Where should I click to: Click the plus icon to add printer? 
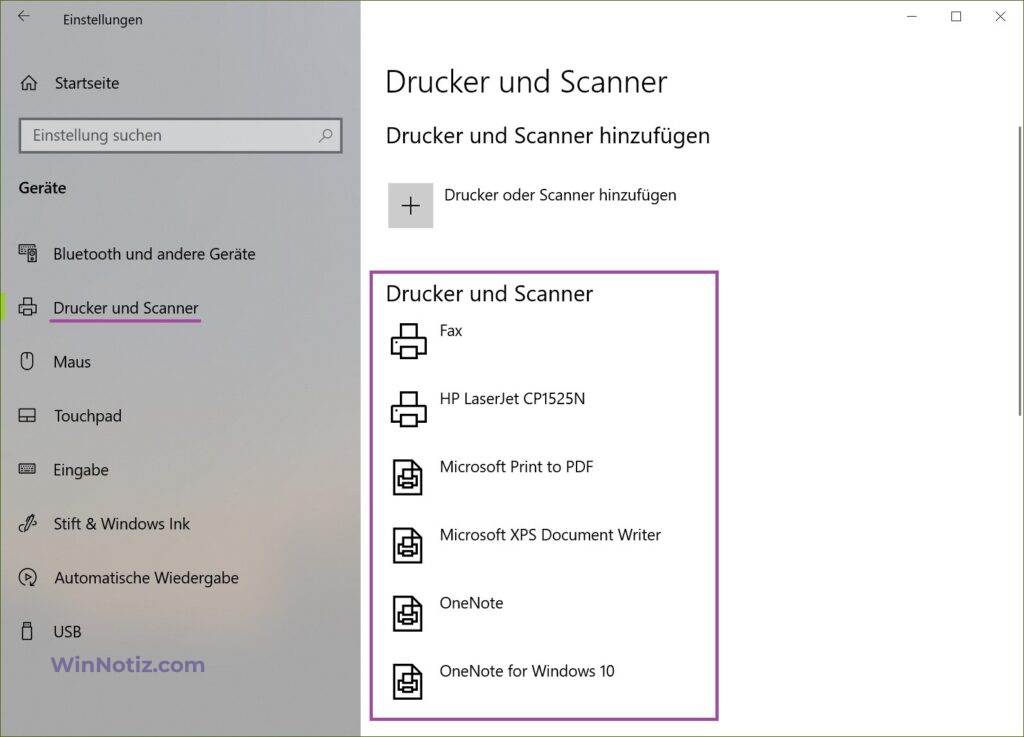pos(410,206)
